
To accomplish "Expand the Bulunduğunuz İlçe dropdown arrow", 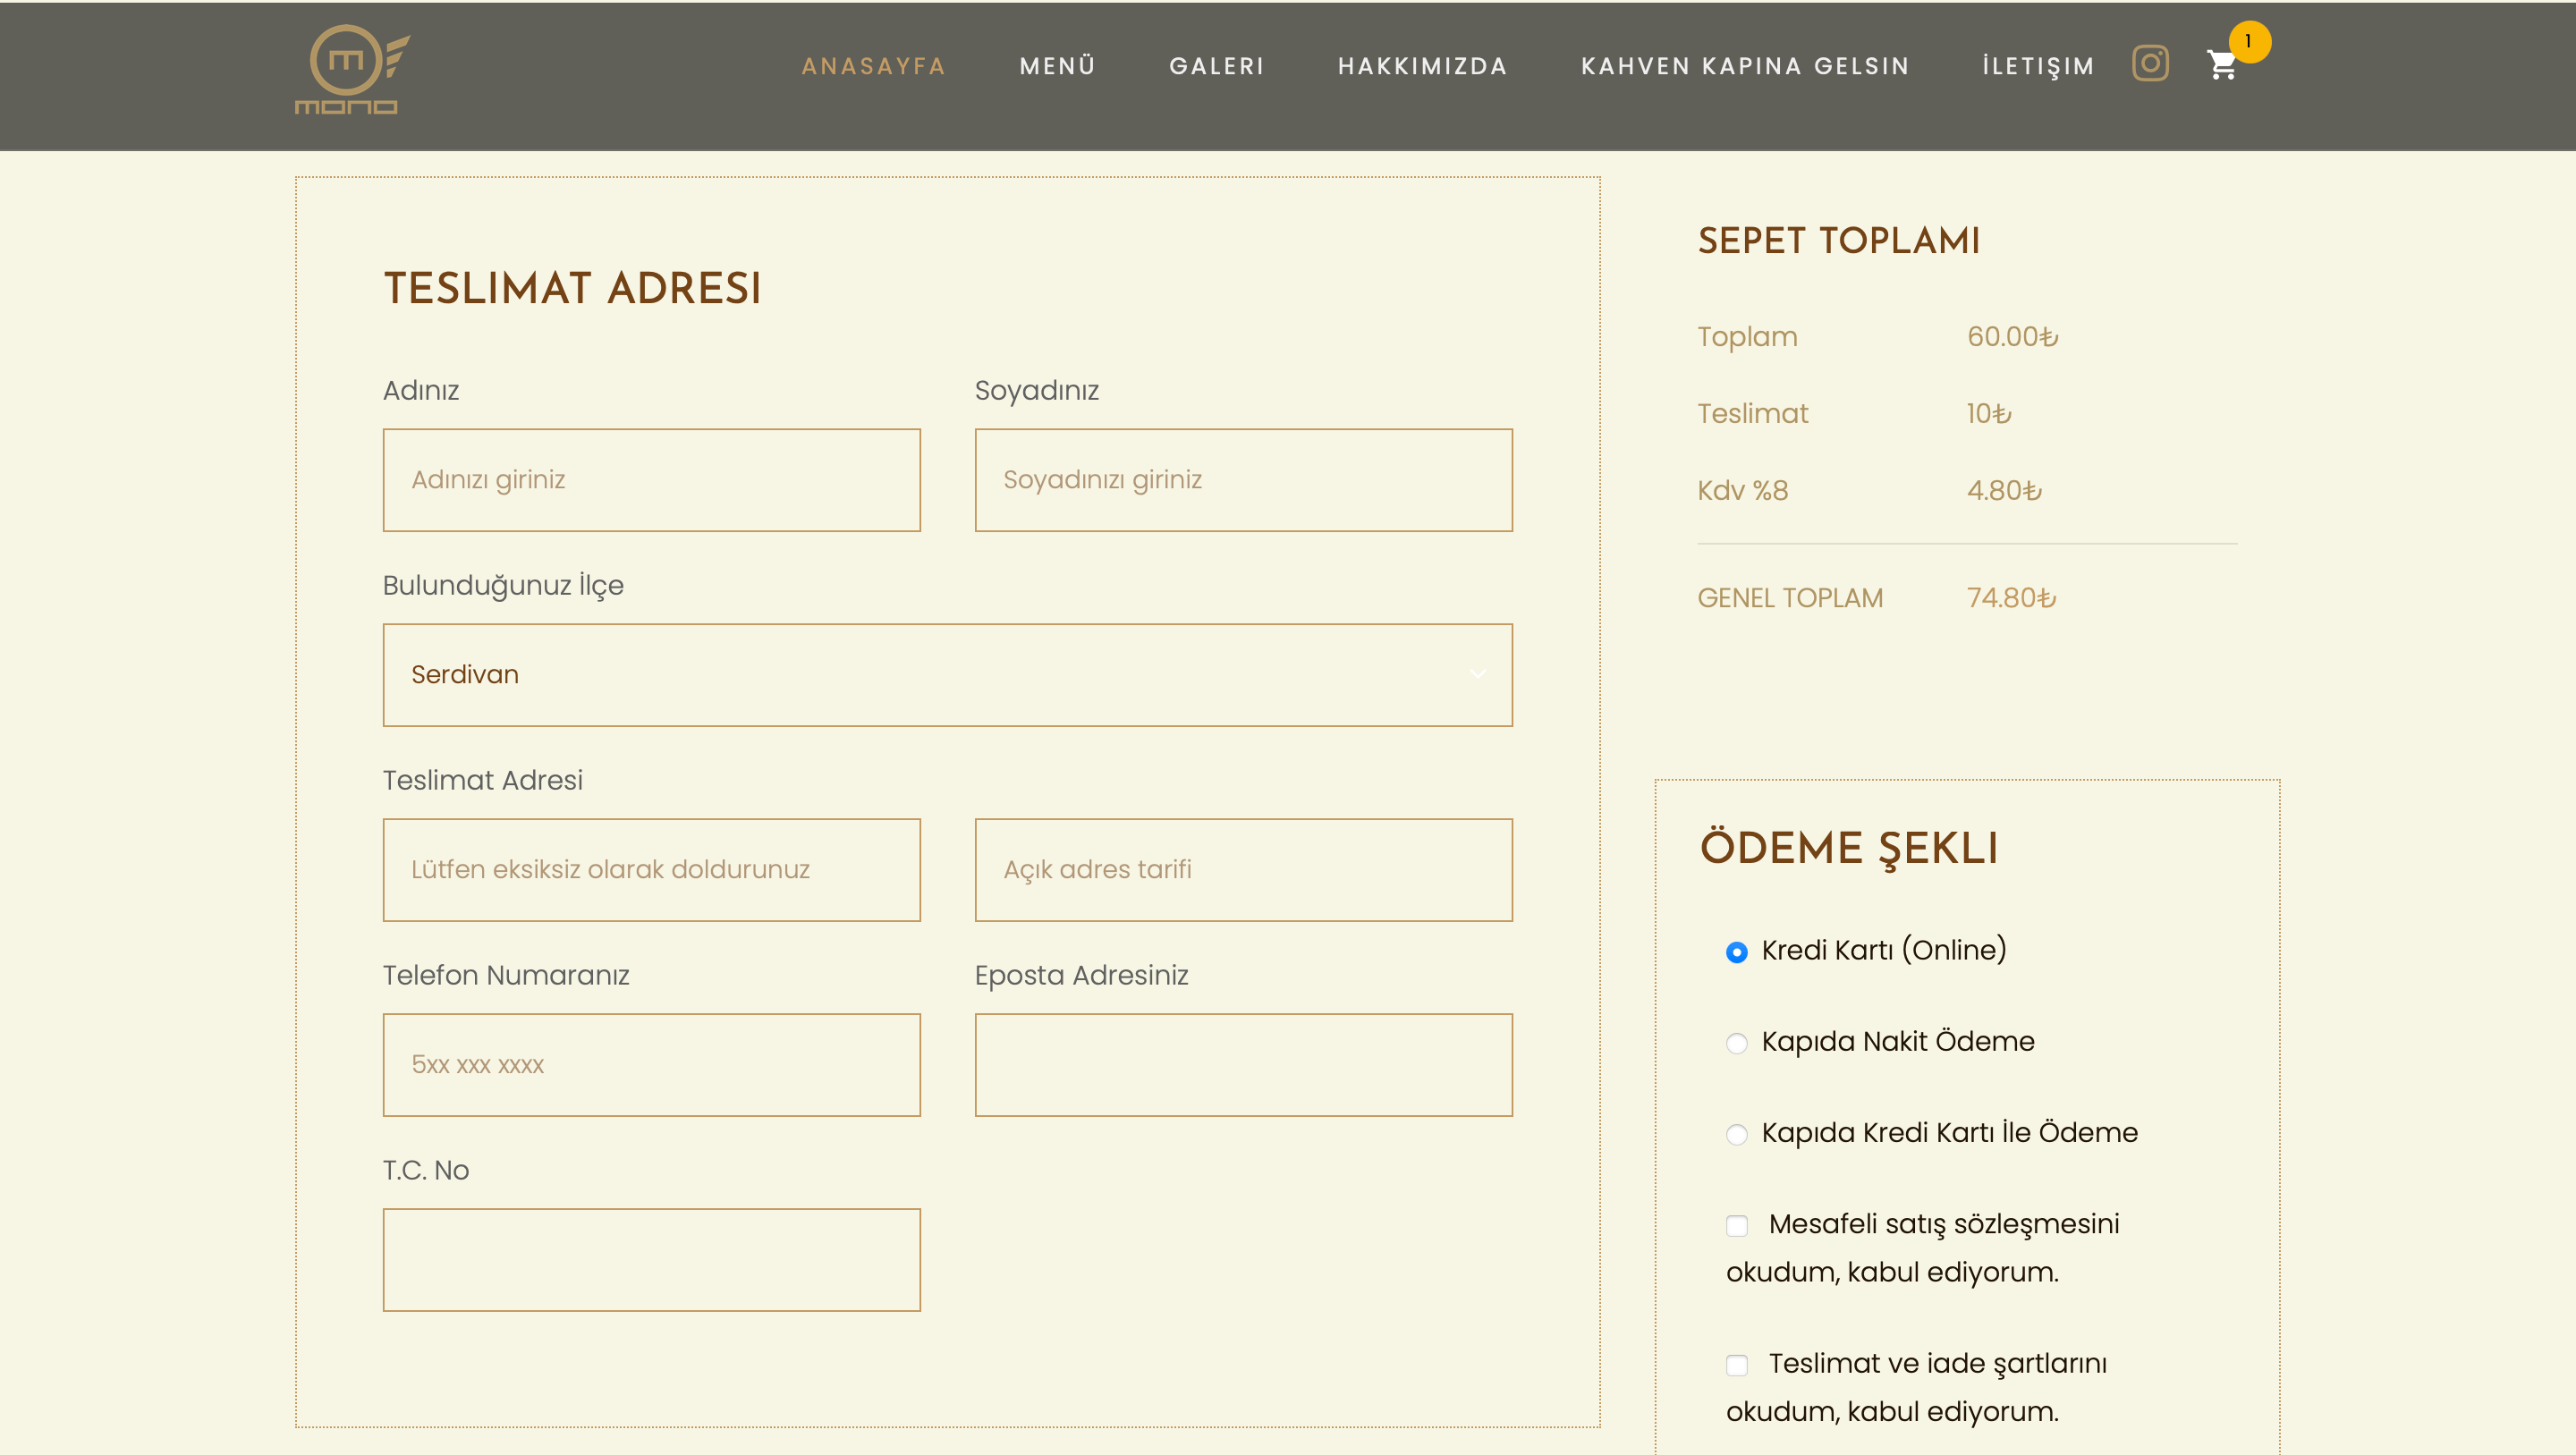I will tap(1477, 674).
